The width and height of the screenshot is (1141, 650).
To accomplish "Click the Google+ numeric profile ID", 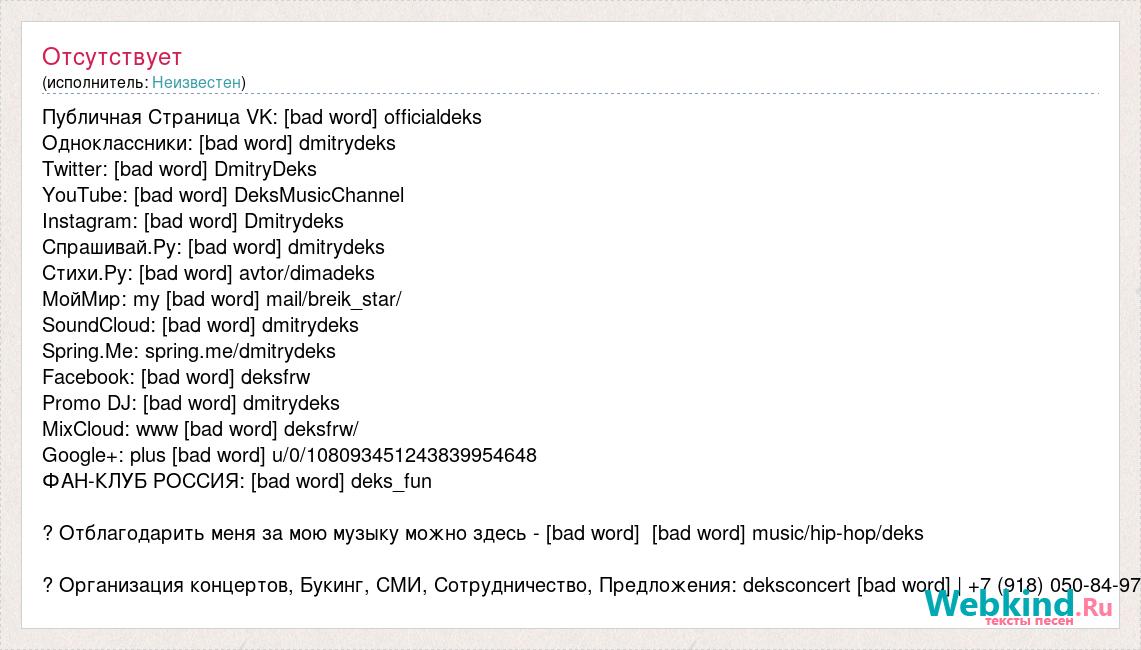I will tap(404, 456).
